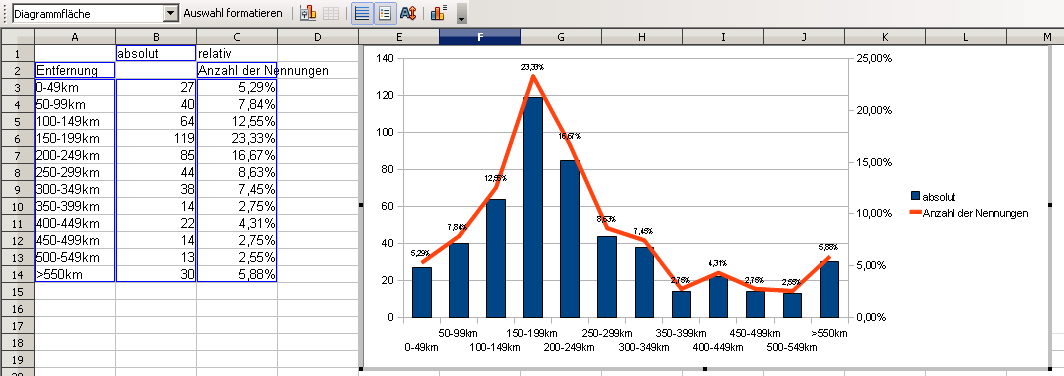Toggle legend display icon
The height and width of the screenshot is (376, 1064).
pos(385,13)
